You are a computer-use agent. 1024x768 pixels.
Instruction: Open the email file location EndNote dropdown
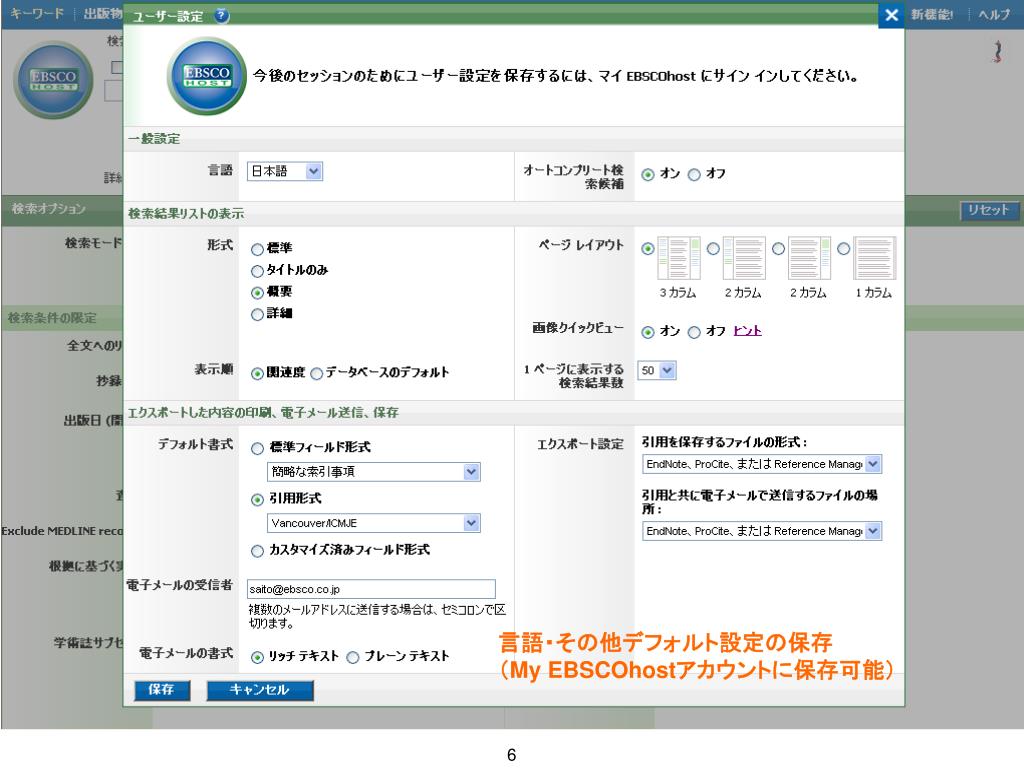[x=762, y=531]
